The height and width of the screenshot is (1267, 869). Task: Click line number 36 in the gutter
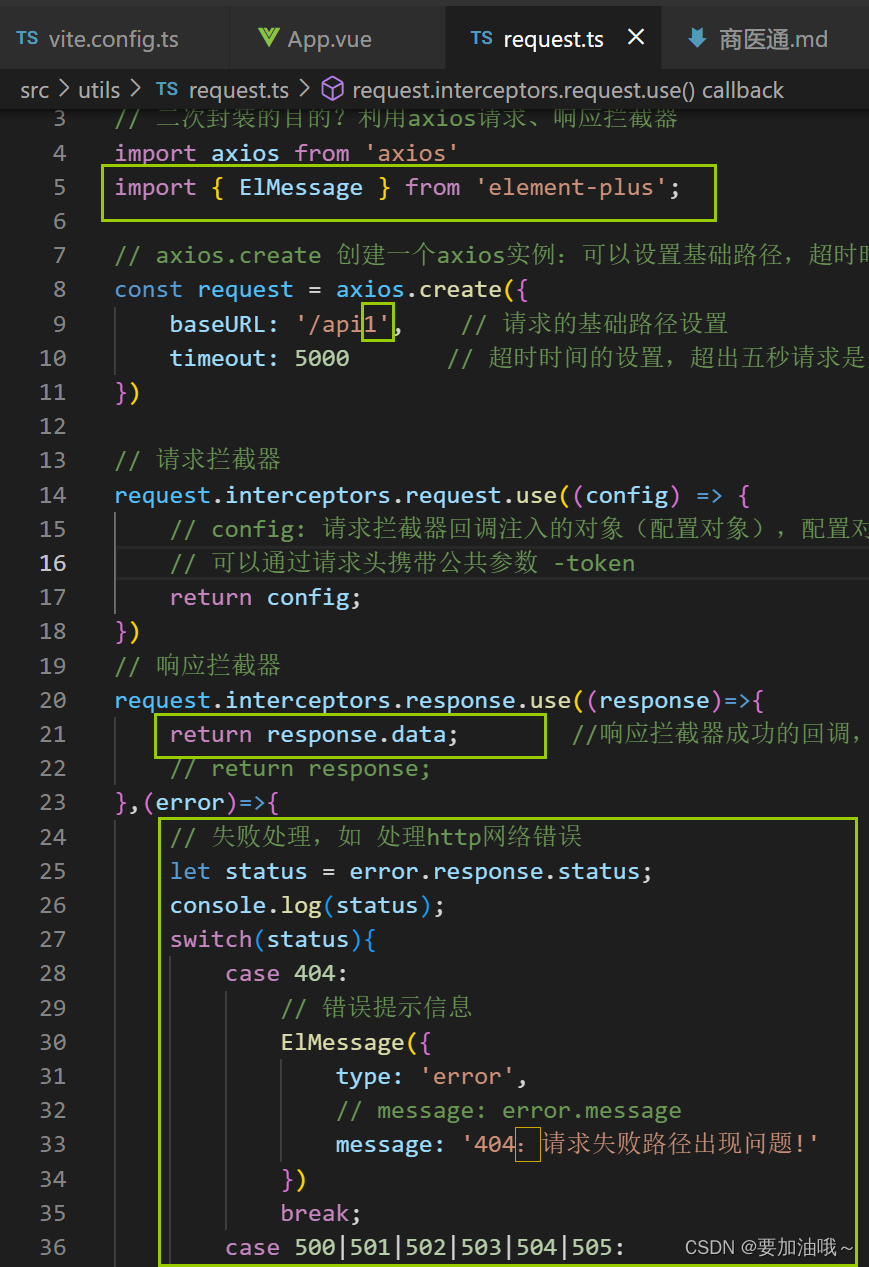tap(53, 1247)
